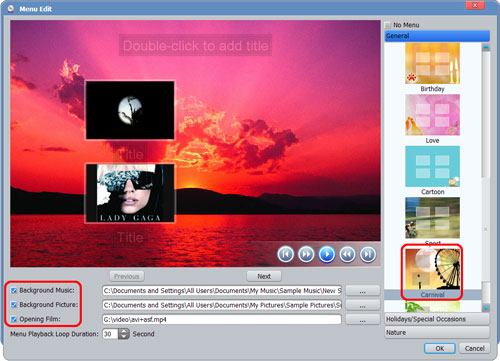The height and width of the screenshot is (361, 500).
Task: Select the moon video thumbnail in preview
Action: [x=130, y=110]
